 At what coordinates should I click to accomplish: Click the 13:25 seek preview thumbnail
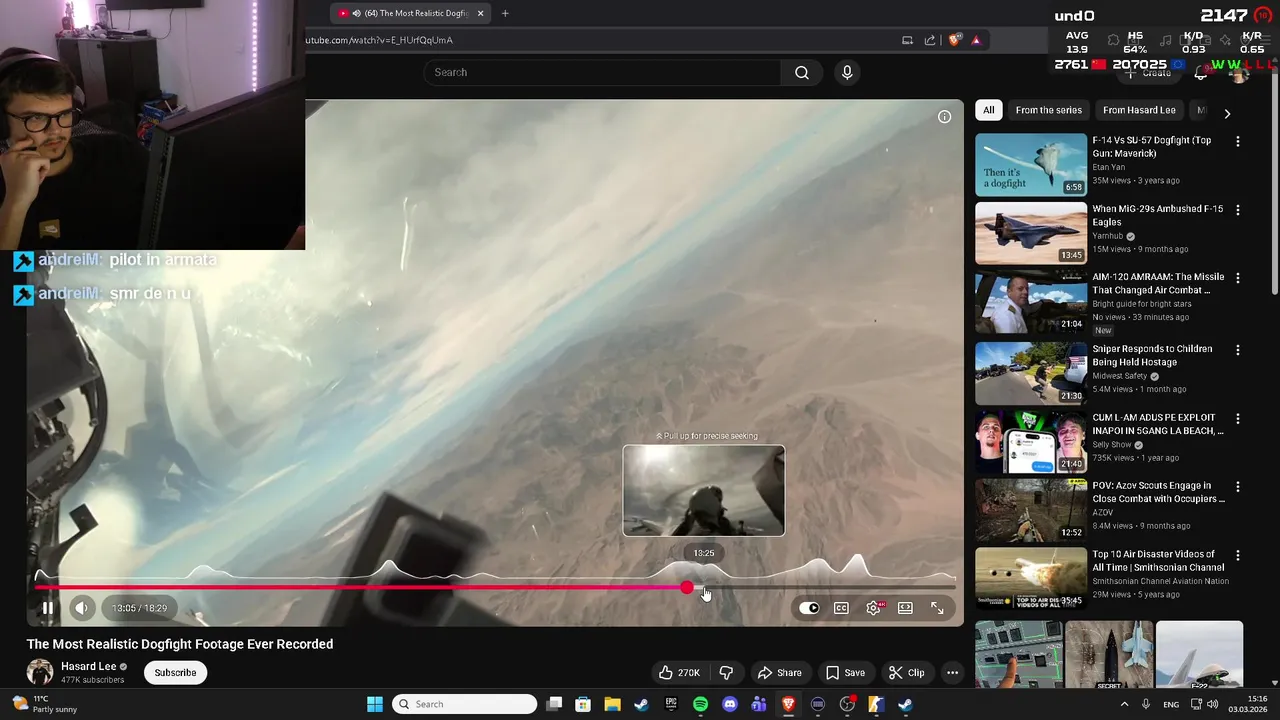coord(704,490)
